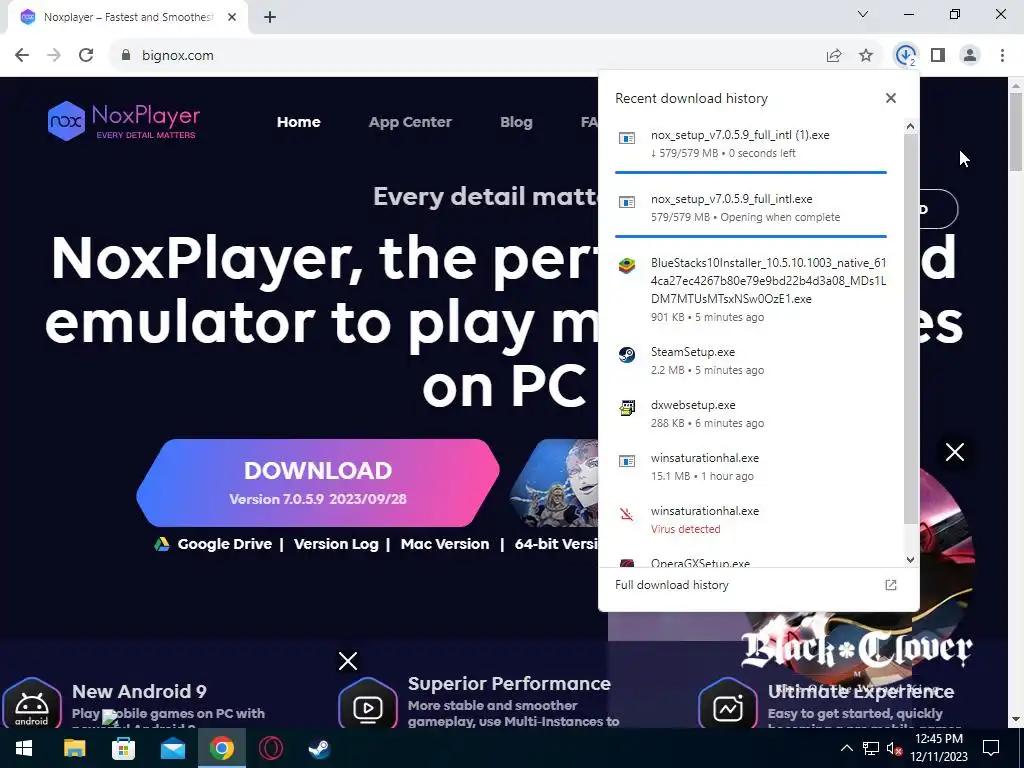Screen dimensions: 1024x768
Task: Open the BlueStacks10Installer download entry
Action: point(751,289)
